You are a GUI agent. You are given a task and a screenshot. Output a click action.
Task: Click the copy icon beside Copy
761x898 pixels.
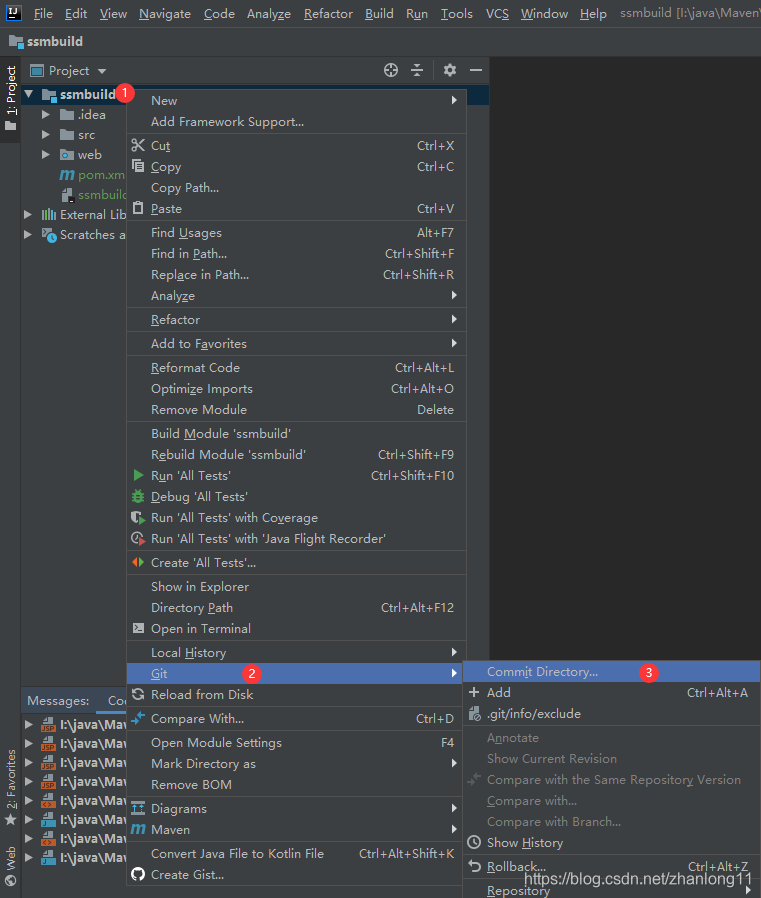tap(138, 166)
